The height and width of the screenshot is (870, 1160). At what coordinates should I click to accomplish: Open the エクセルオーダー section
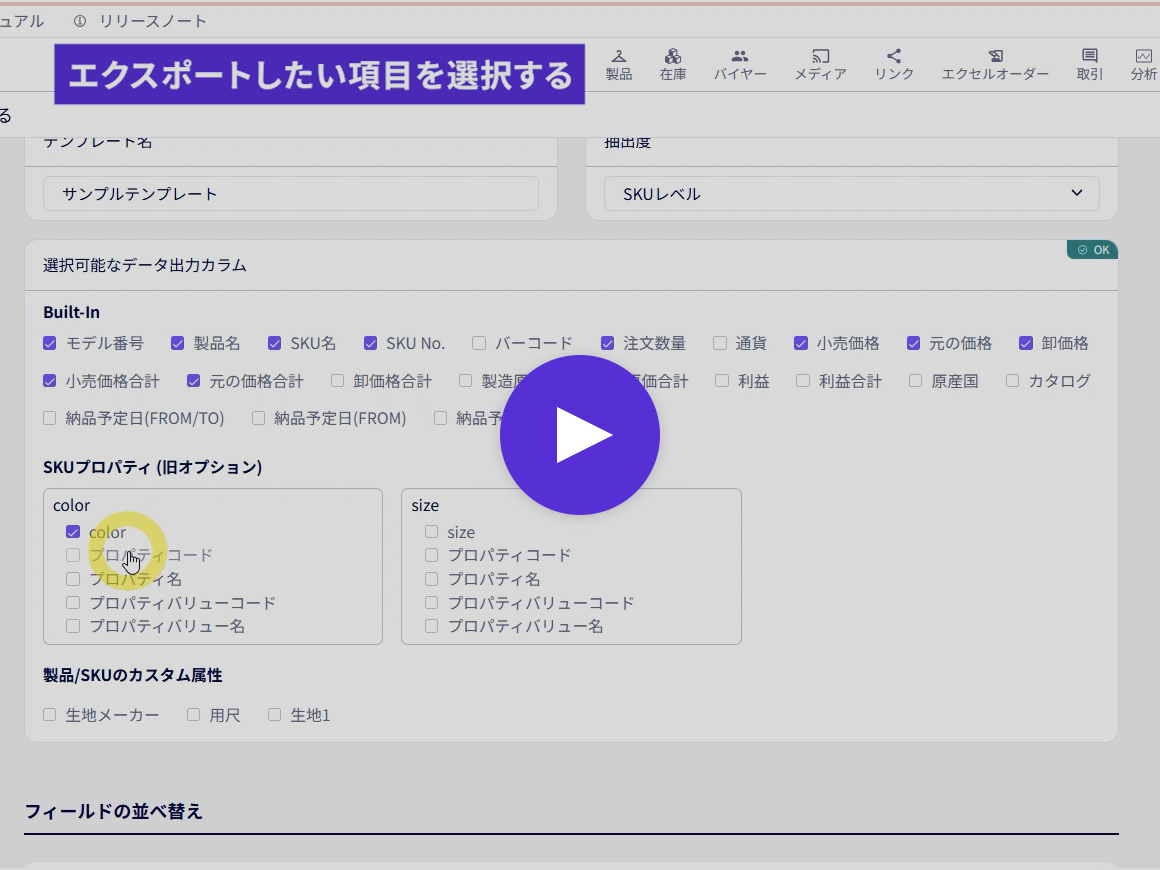coord(995,65)
